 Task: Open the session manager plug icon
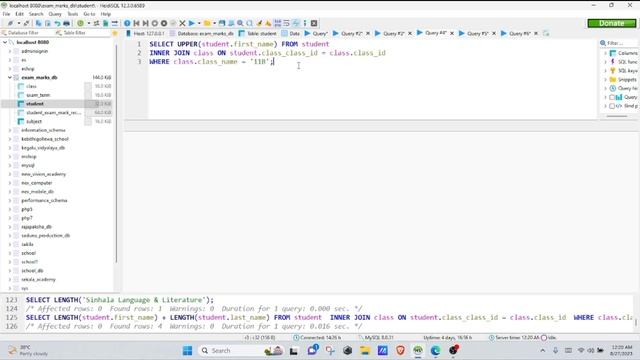point(11,23)
